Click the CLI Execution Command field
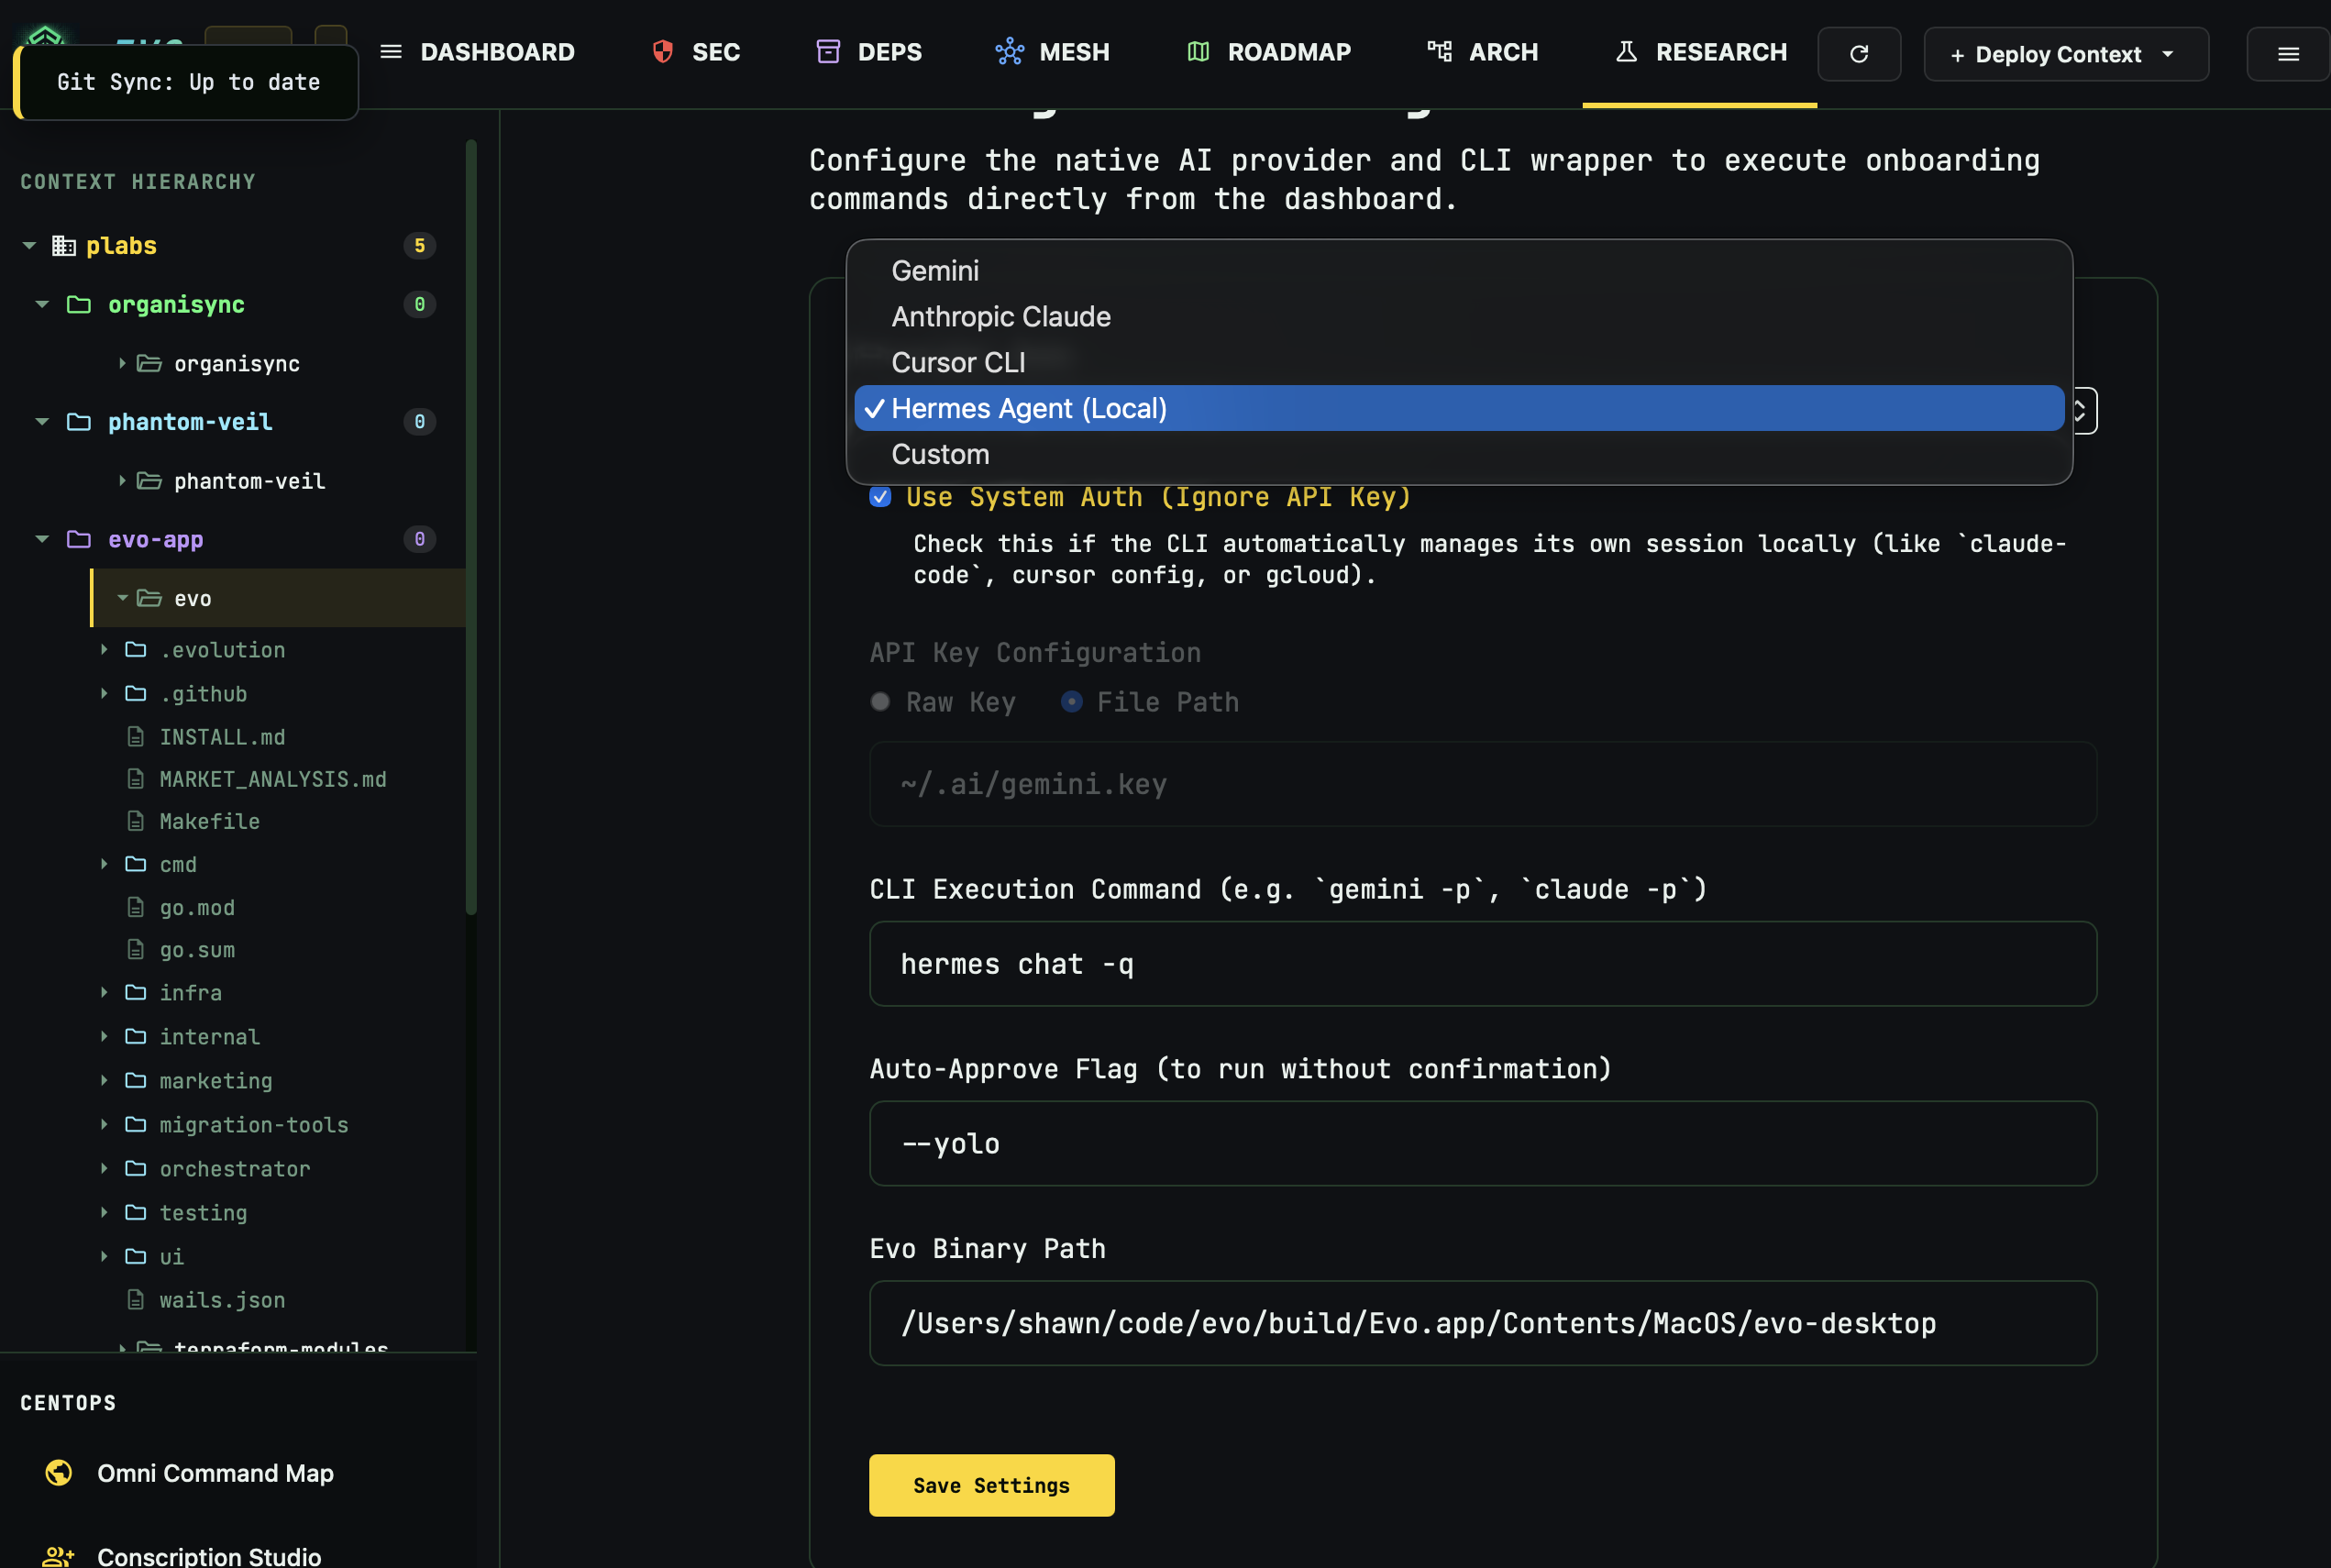 1483,964
